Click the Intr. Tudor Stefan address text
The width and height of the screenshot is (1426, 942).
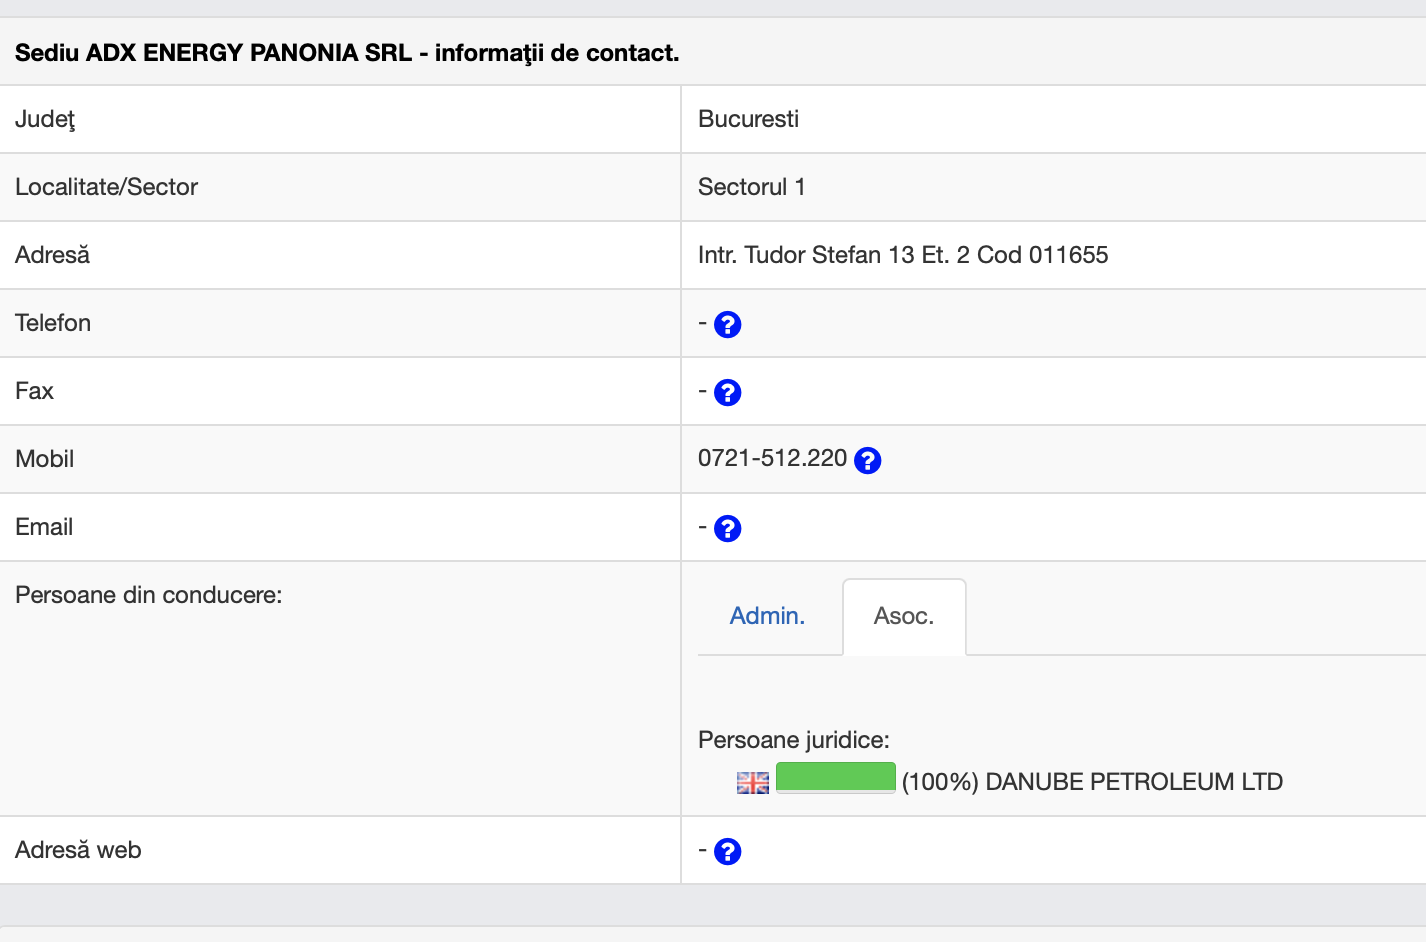[x=902, y=255]
